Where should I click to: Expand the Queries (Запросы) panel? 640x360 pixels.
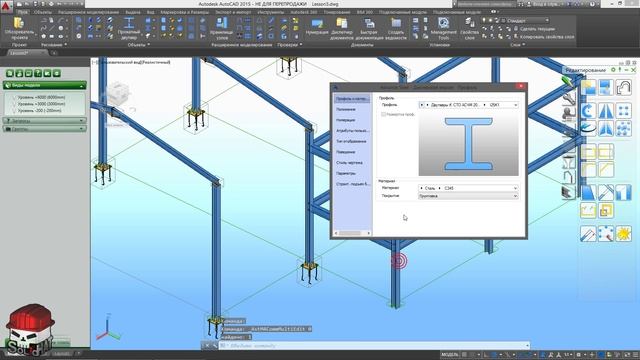(x=44, y=121)
